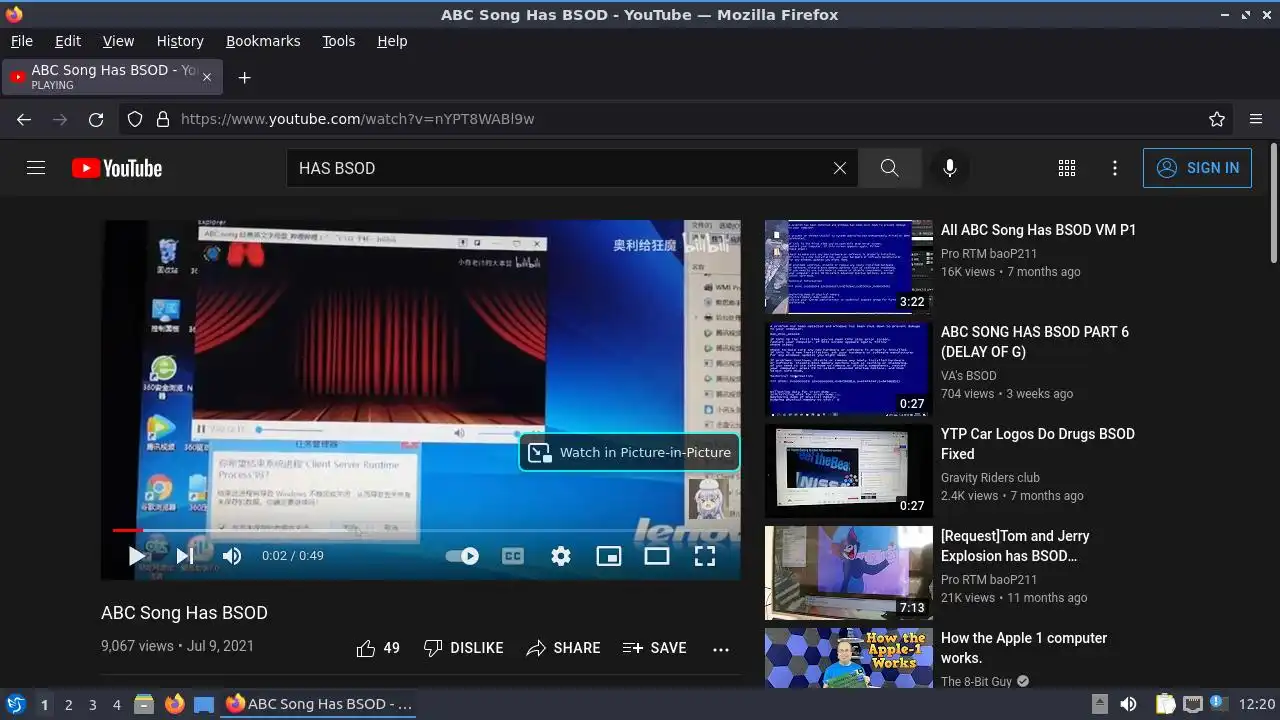Skip to next video
This screenshot has height=720, width=1280.
(x=185, y=556)
